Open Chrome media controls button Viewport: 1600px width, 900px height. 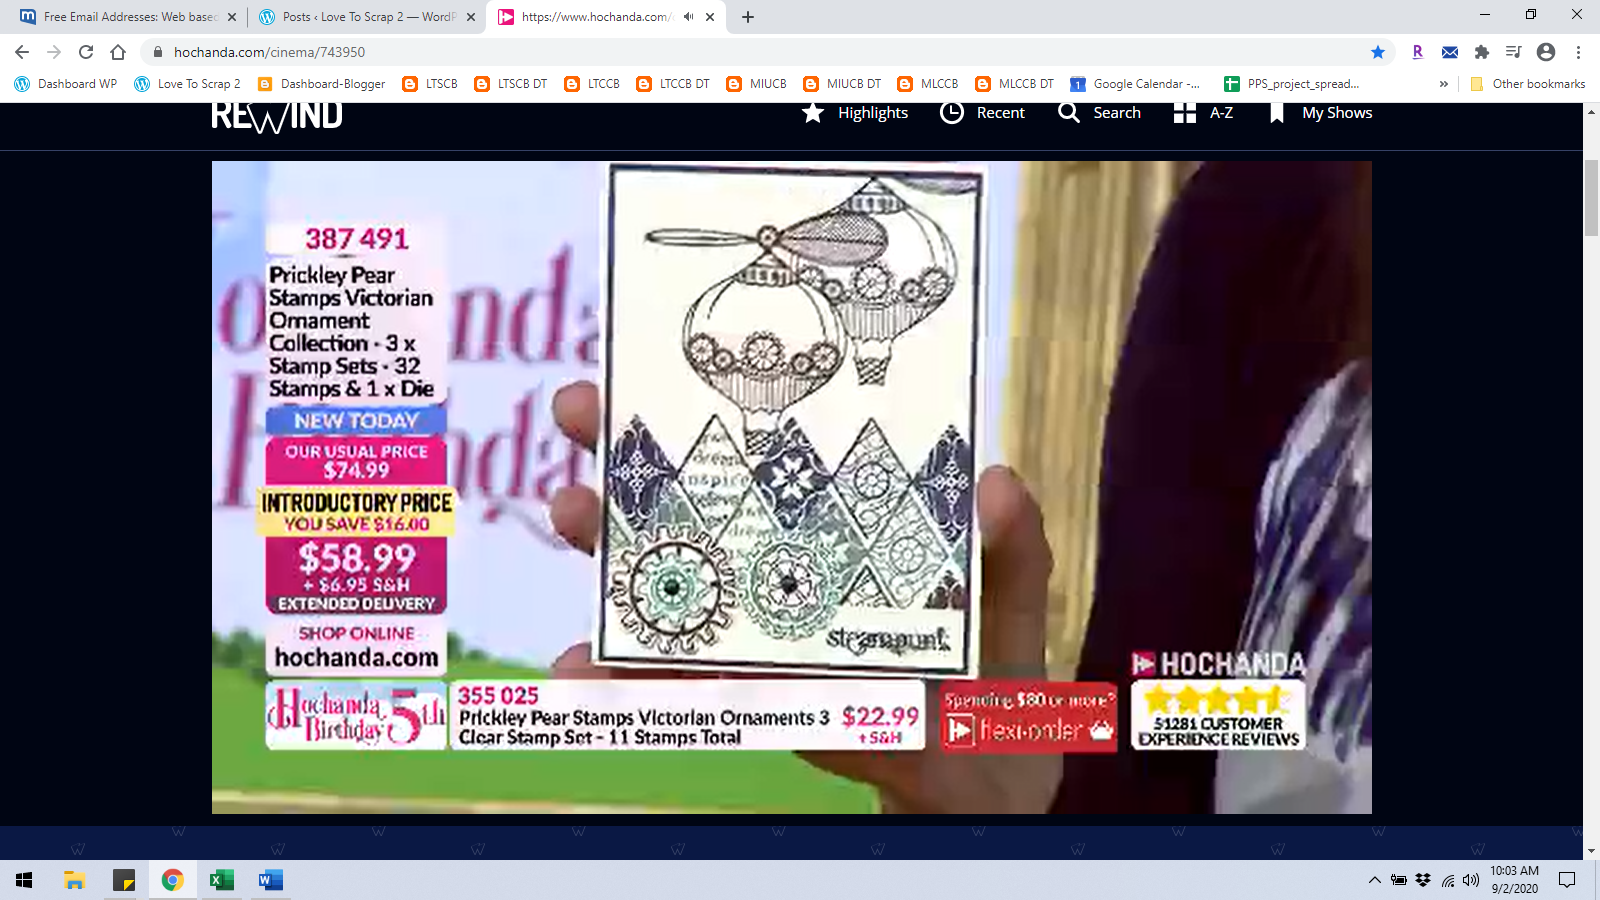click(x=1513, y=52)
